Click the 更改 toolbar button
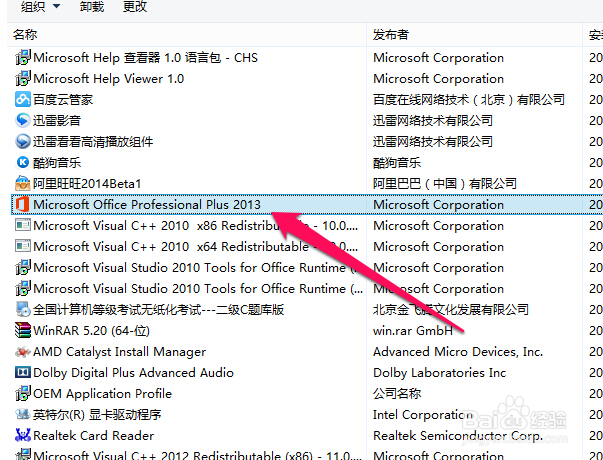The width and height of the screenshot is (603, 460). pyautogui.click(x=135, y=6)
